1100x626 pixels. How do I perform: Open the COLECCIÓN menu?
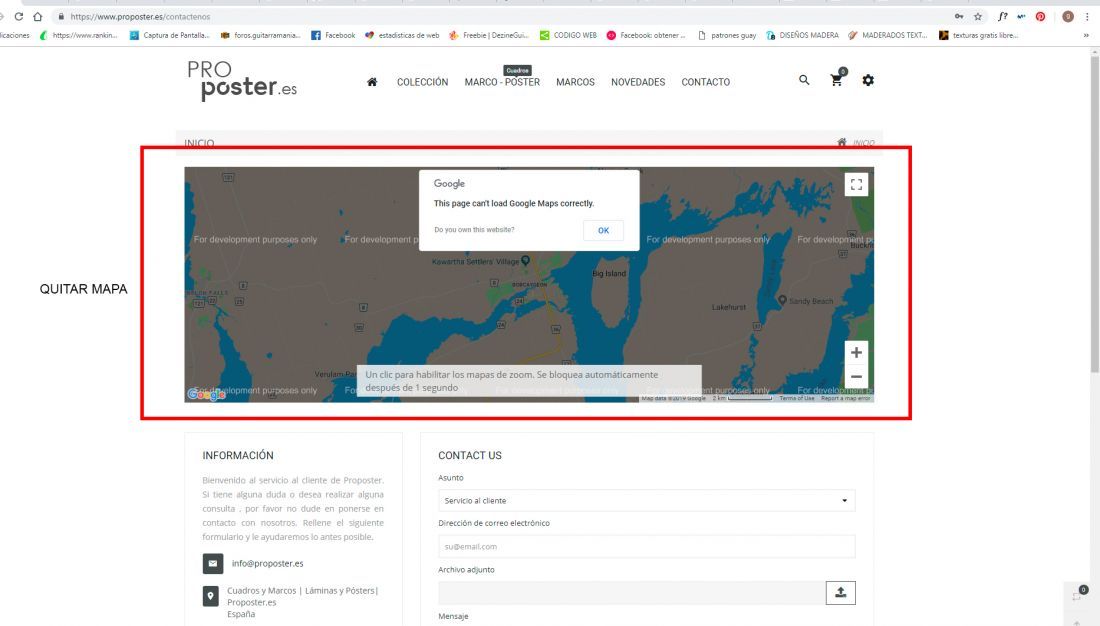click(422, 82)
